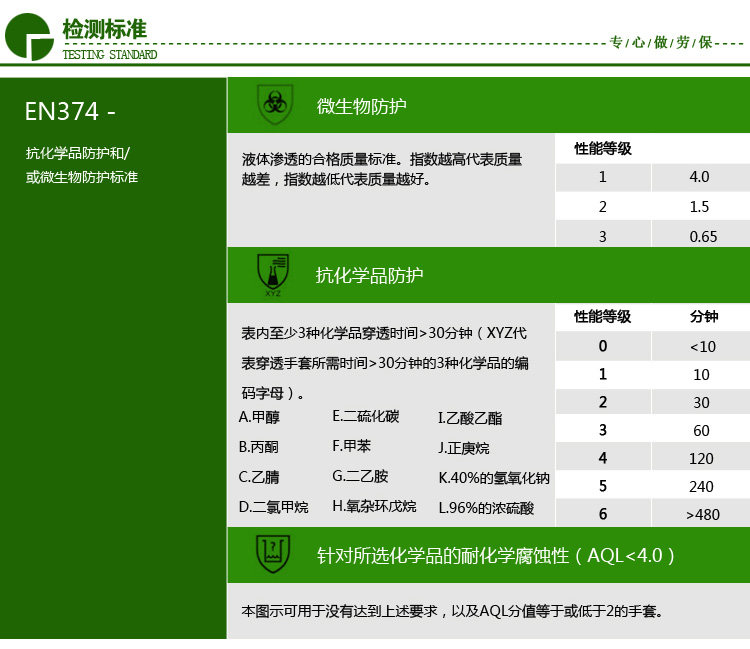The image size is (750, 649).
Task: Click the 240 minutes cell
Action: pos(701,486)
